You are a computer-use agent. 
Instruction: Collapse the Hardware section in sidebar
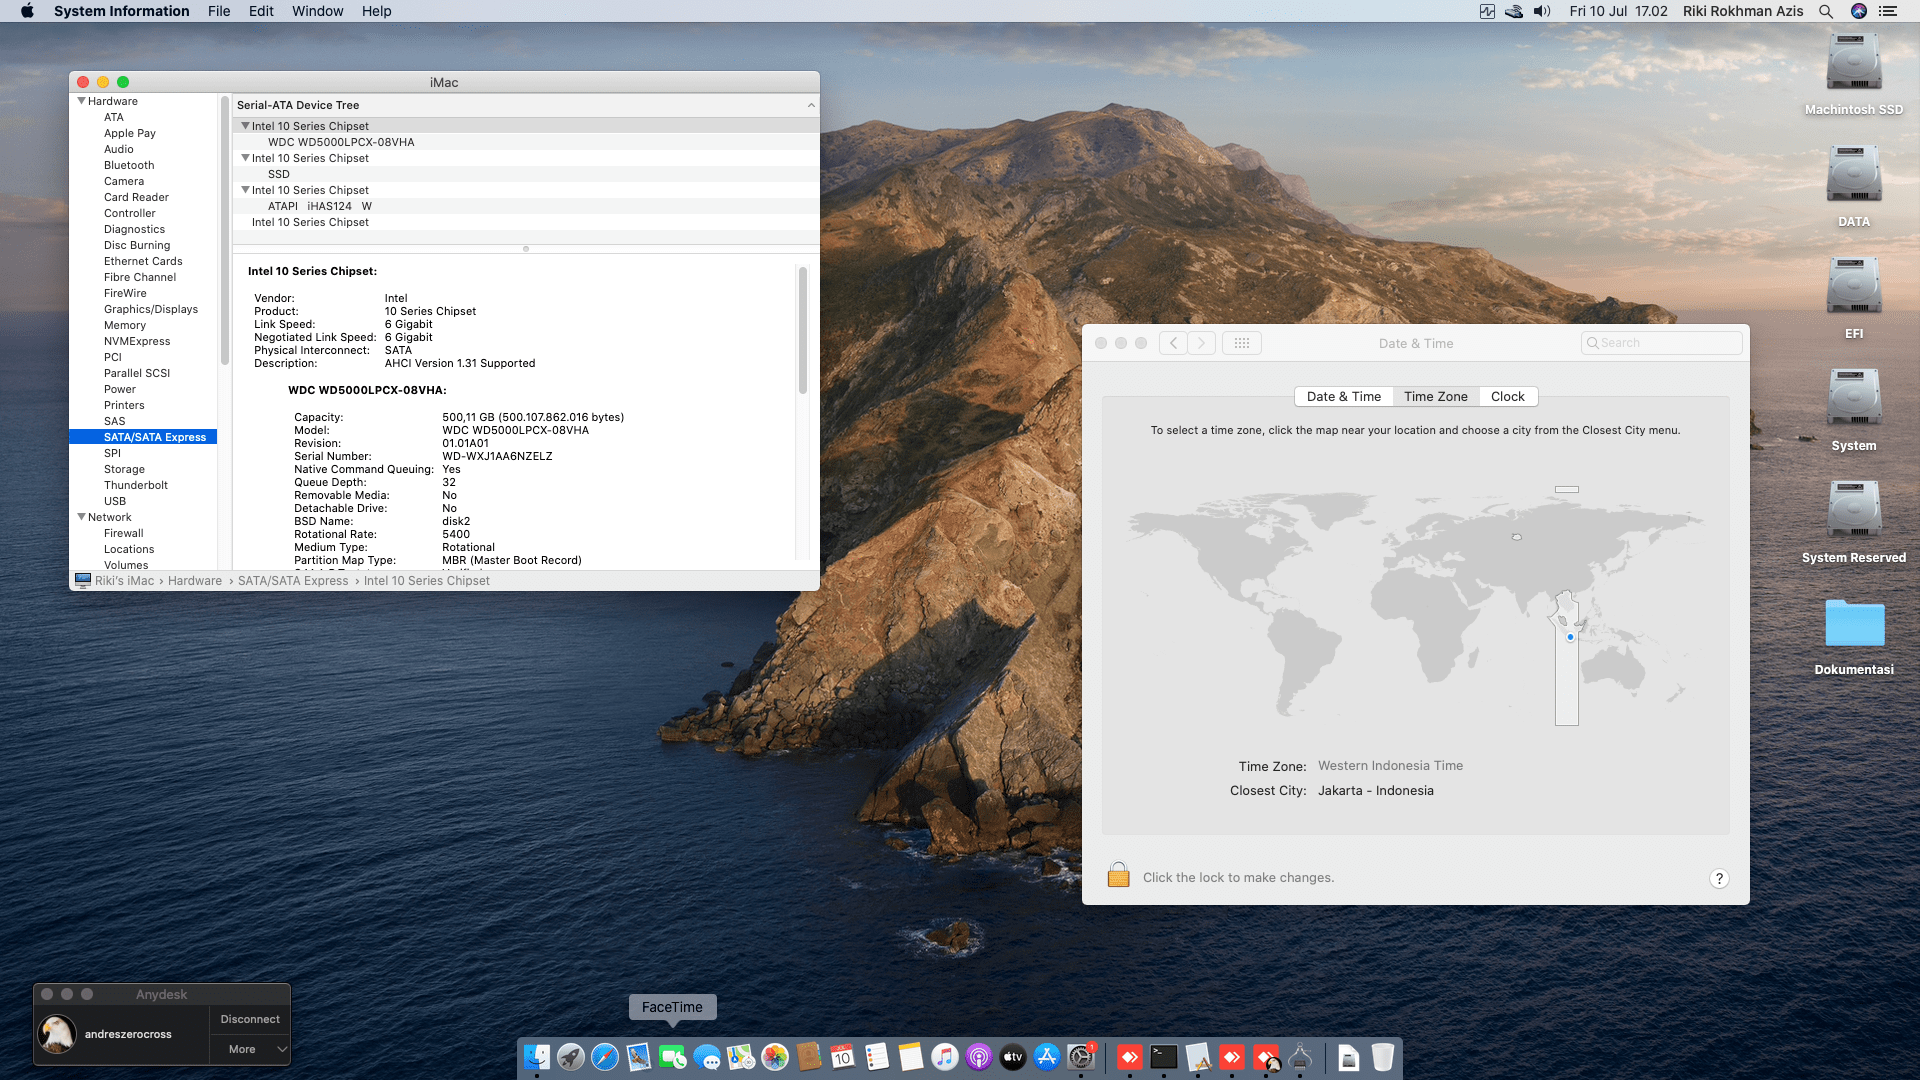pos(81,101)
